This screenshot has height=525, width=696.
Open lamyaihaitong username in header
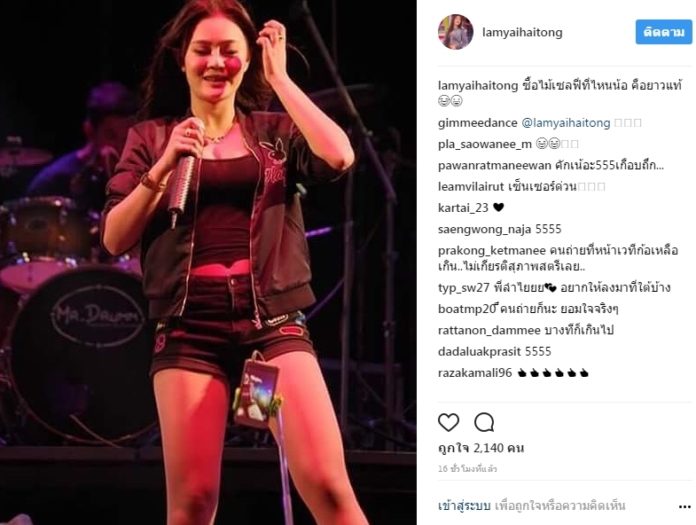tap(522, 32)
